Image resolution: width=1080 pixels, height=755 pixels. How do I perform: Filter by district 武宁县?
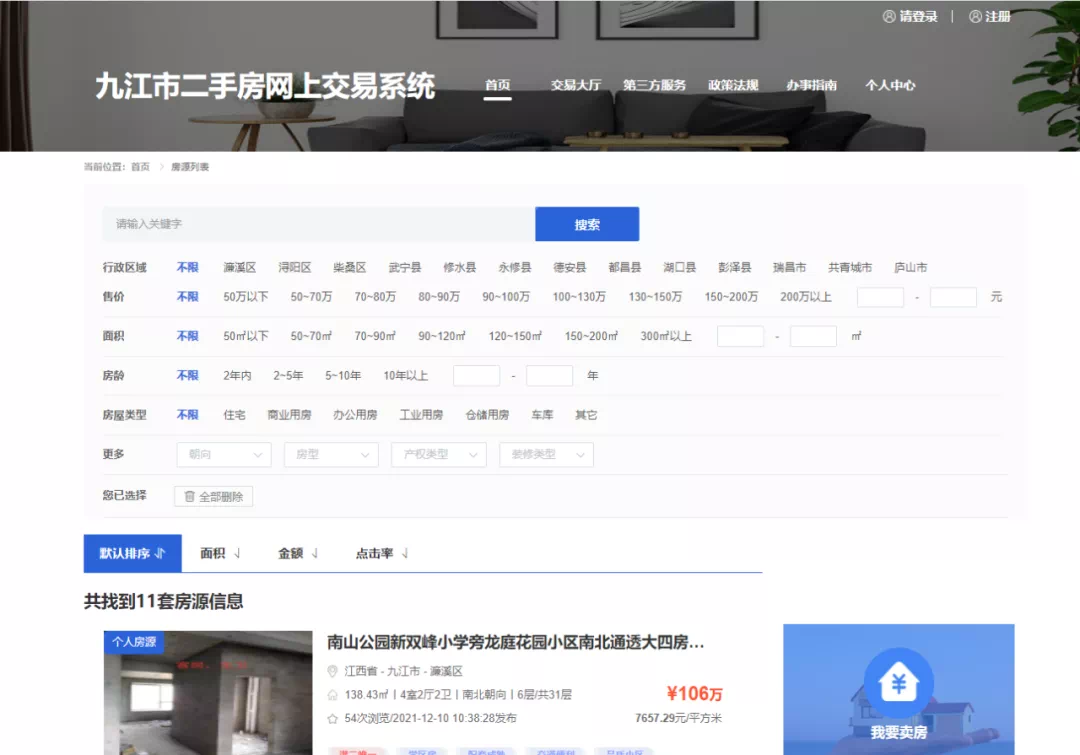point(405,267)
